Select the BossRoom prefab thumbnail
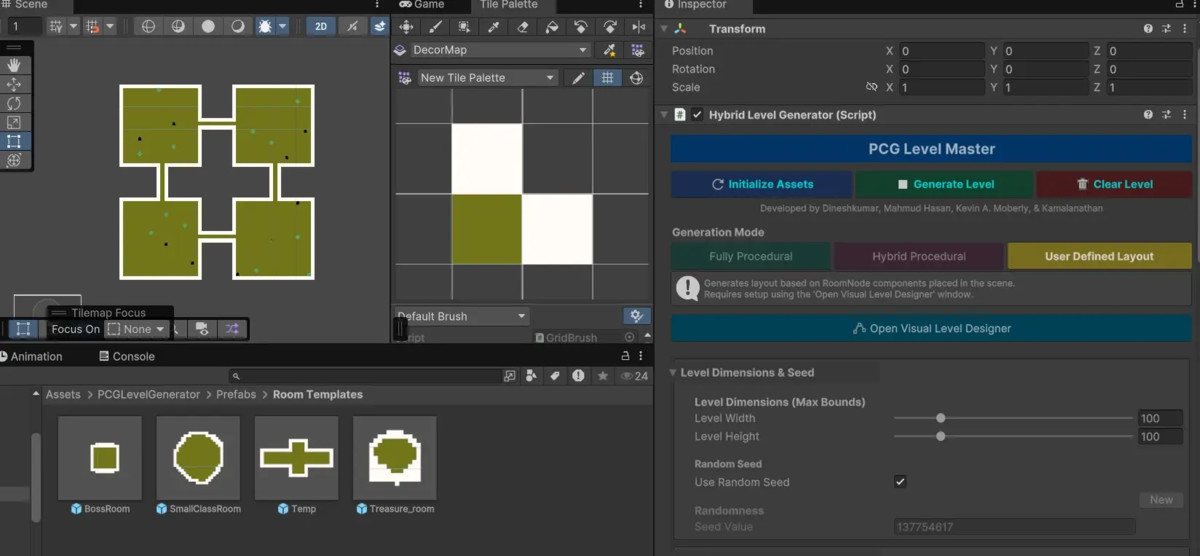Viewport: 1200px width, 556px height. coord(100,457)
